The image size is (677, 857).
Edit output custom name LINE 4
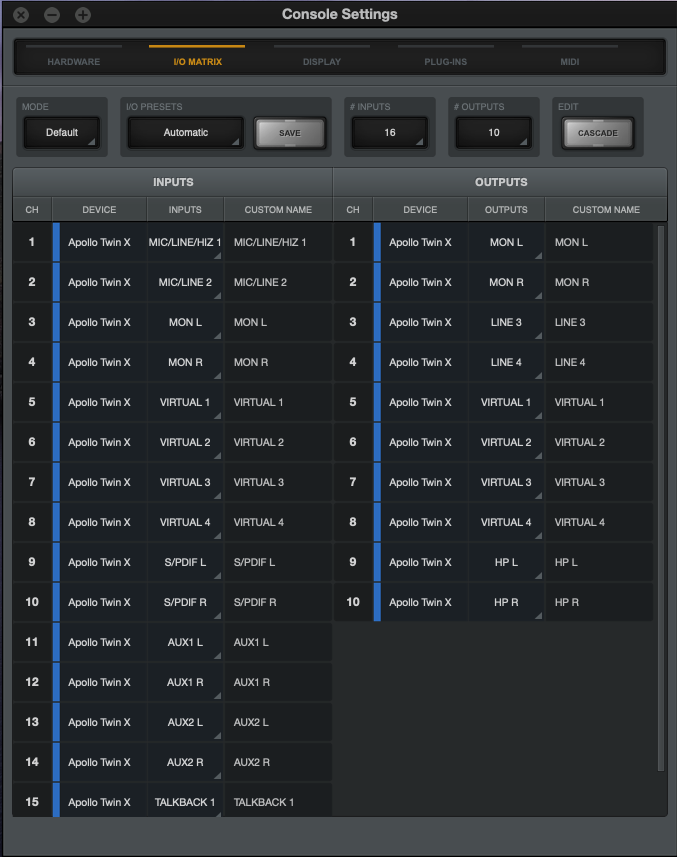tap(599, 362)
